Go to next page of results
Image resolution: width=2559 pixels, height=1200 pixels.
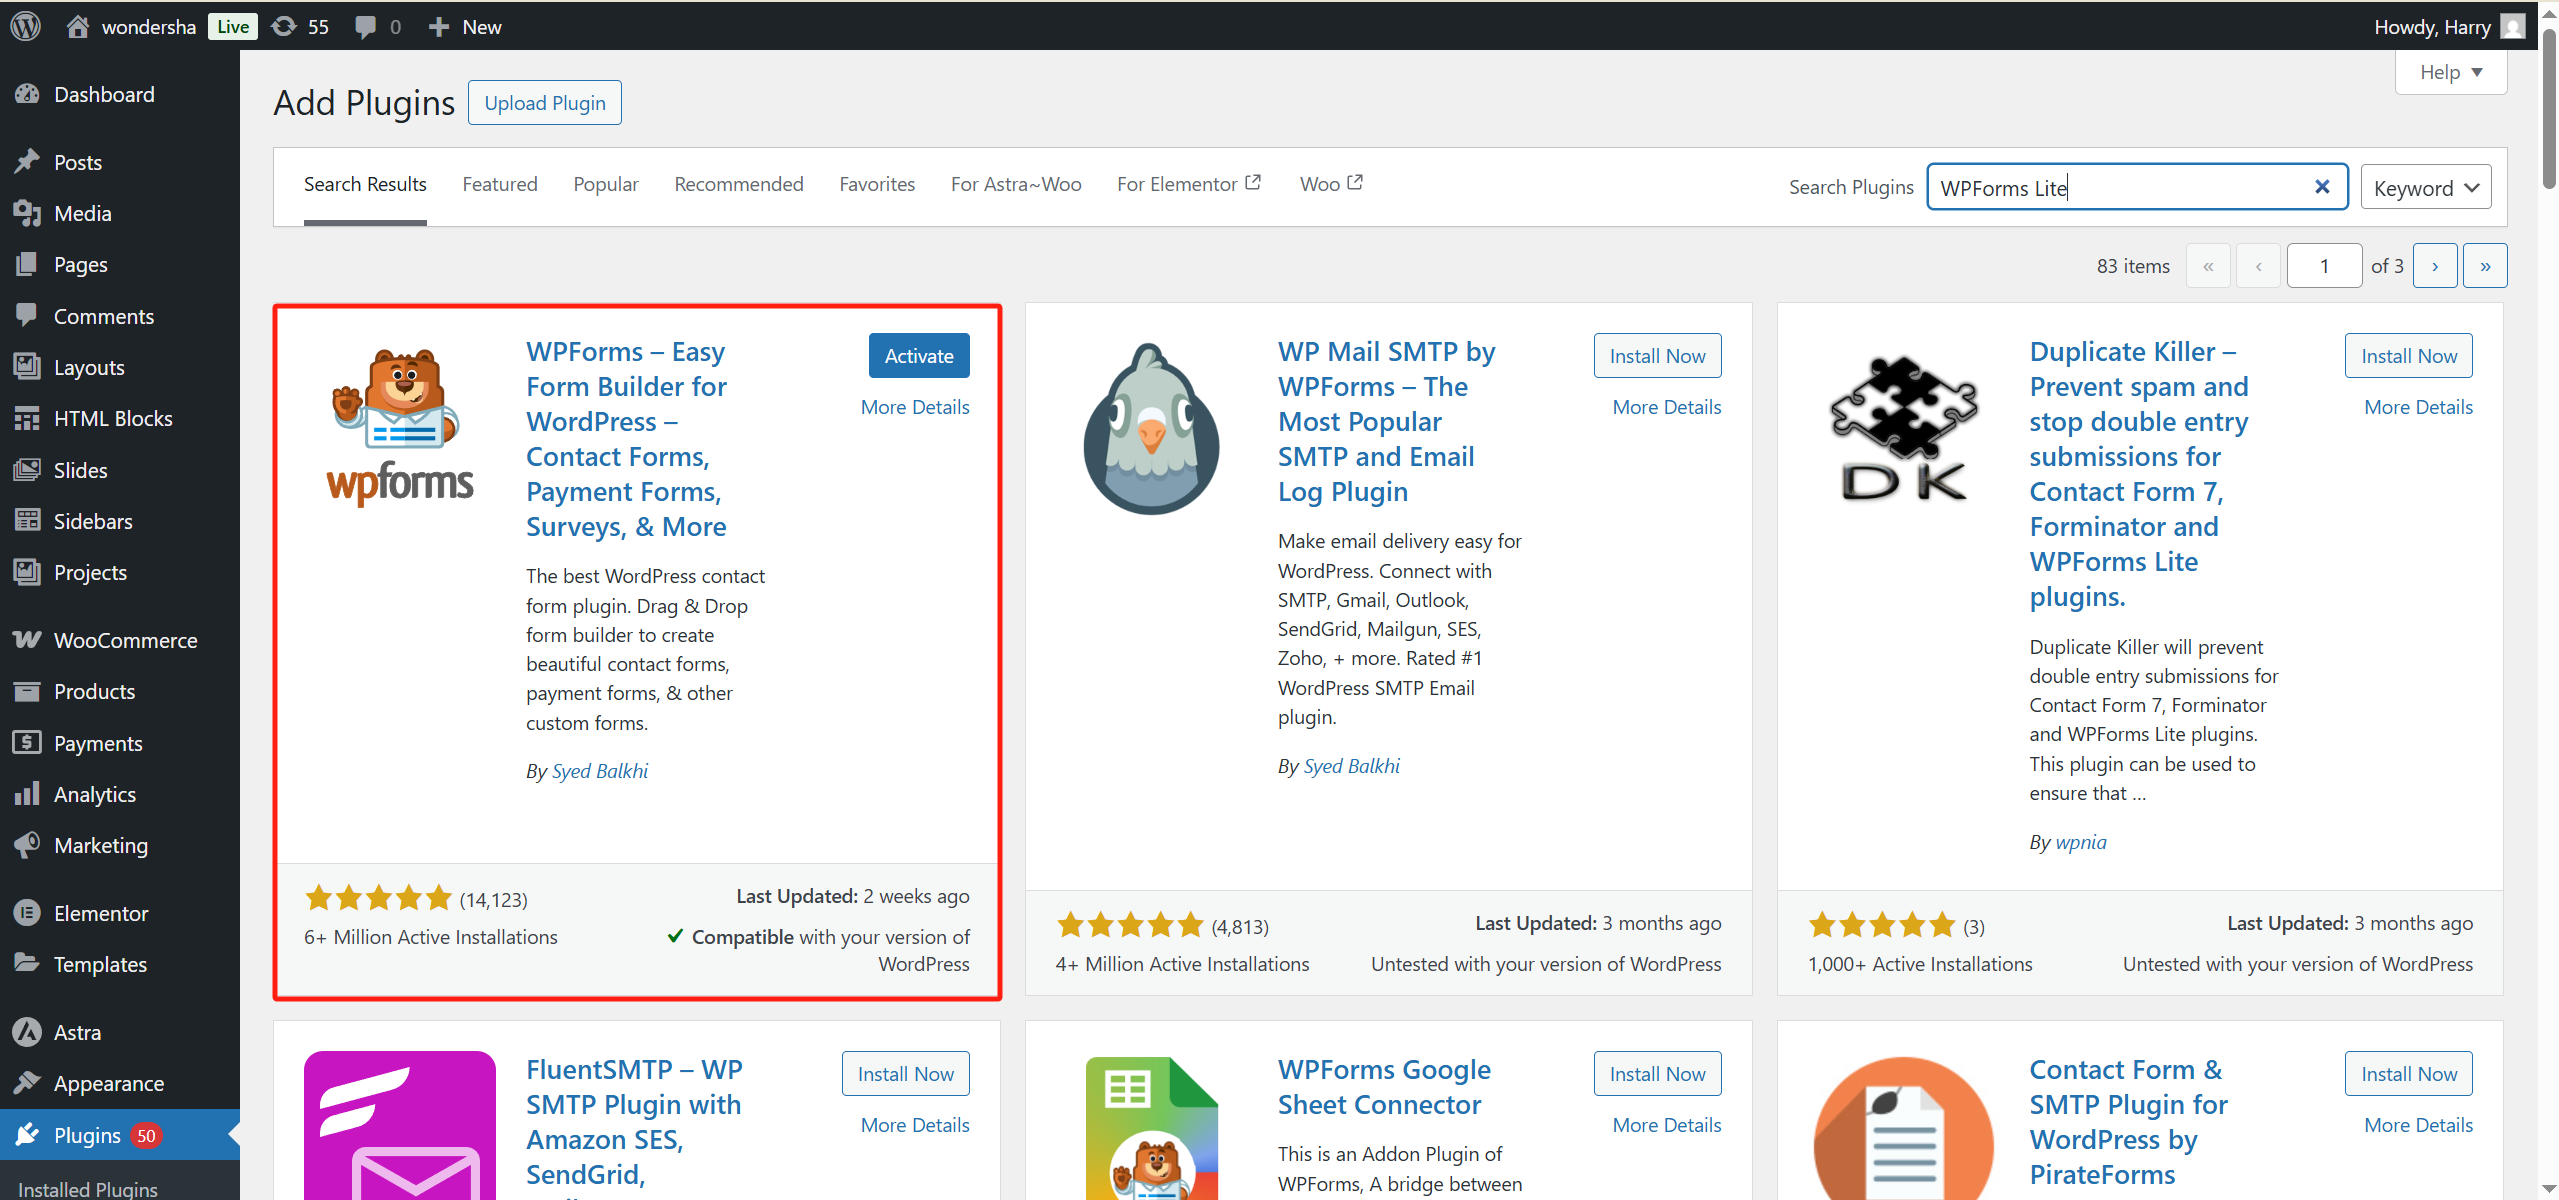(x=2434, y=266)
